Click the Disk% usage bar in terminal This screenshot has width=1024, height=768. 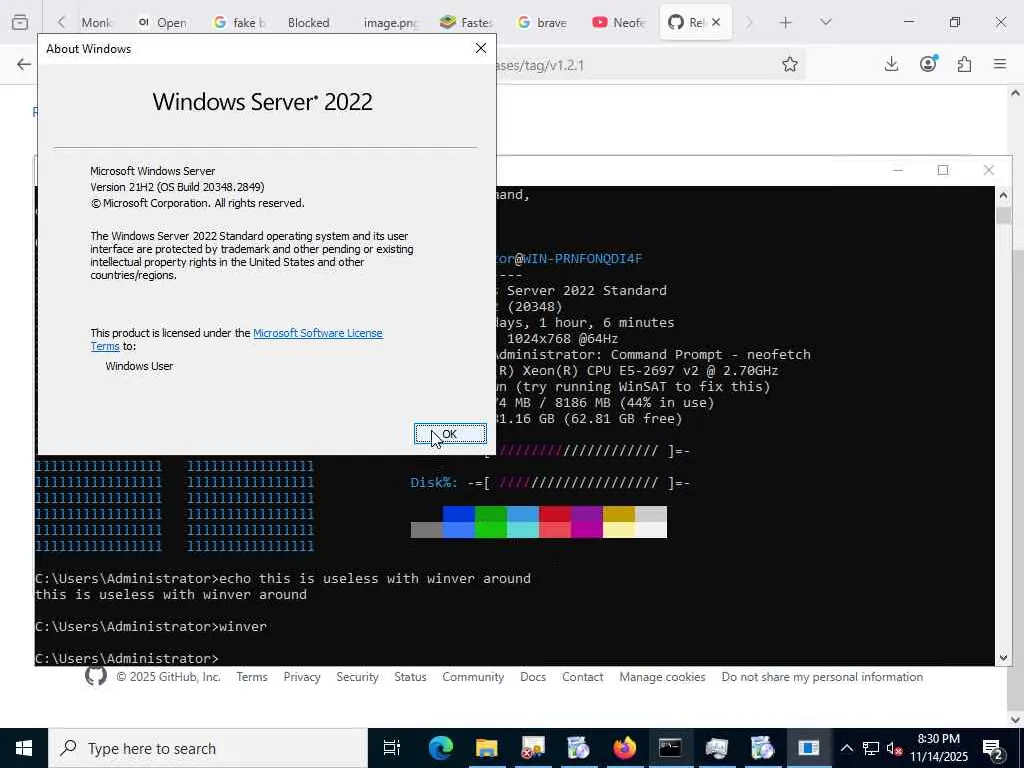(579, 483)
